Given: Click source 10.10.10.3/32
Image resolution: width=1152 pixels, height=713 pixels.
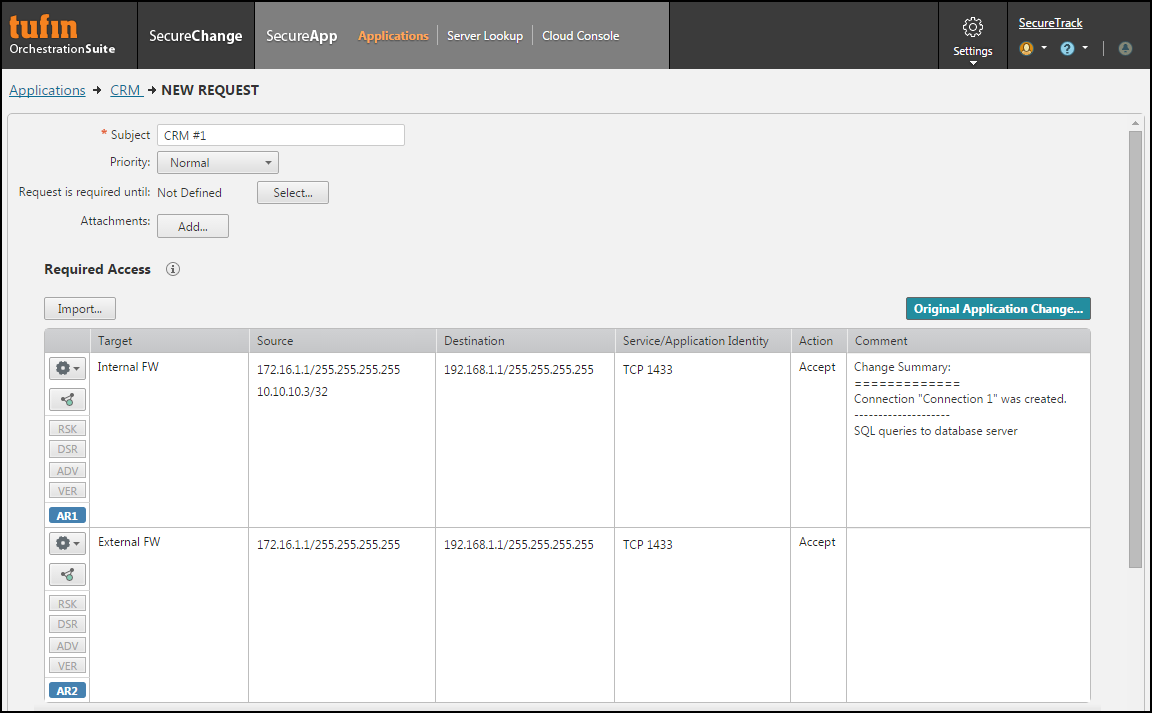Looking at the screenshot, I should [292, 392].
